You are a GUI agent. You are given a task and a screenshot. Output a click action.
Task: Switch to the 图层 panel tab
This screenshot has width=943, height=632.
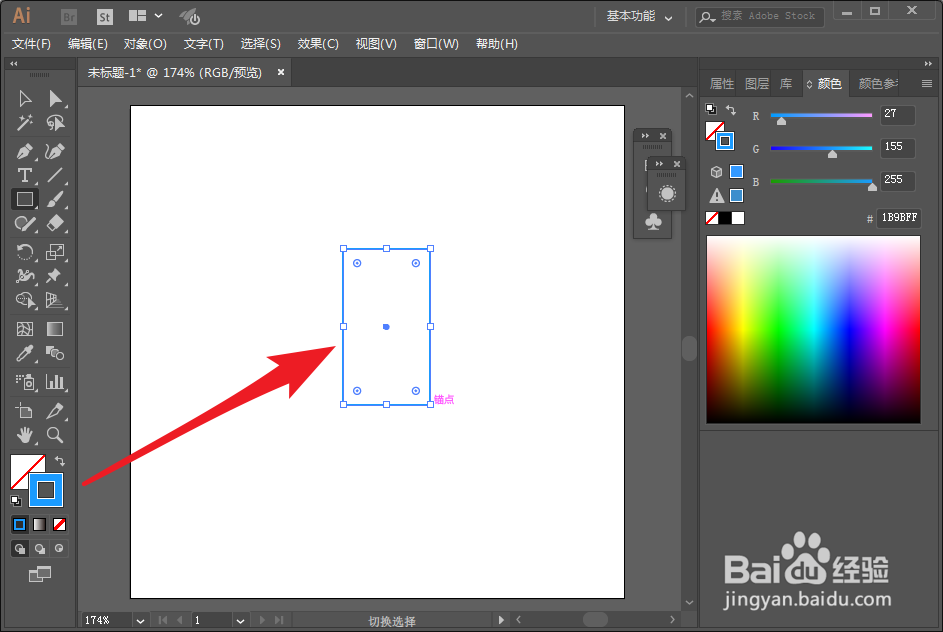757,84
